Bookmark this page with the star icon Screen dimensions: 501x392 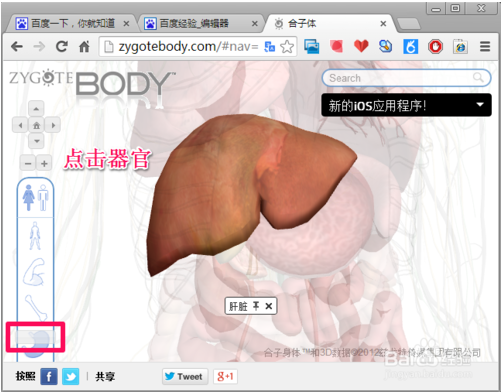(287, 47)
